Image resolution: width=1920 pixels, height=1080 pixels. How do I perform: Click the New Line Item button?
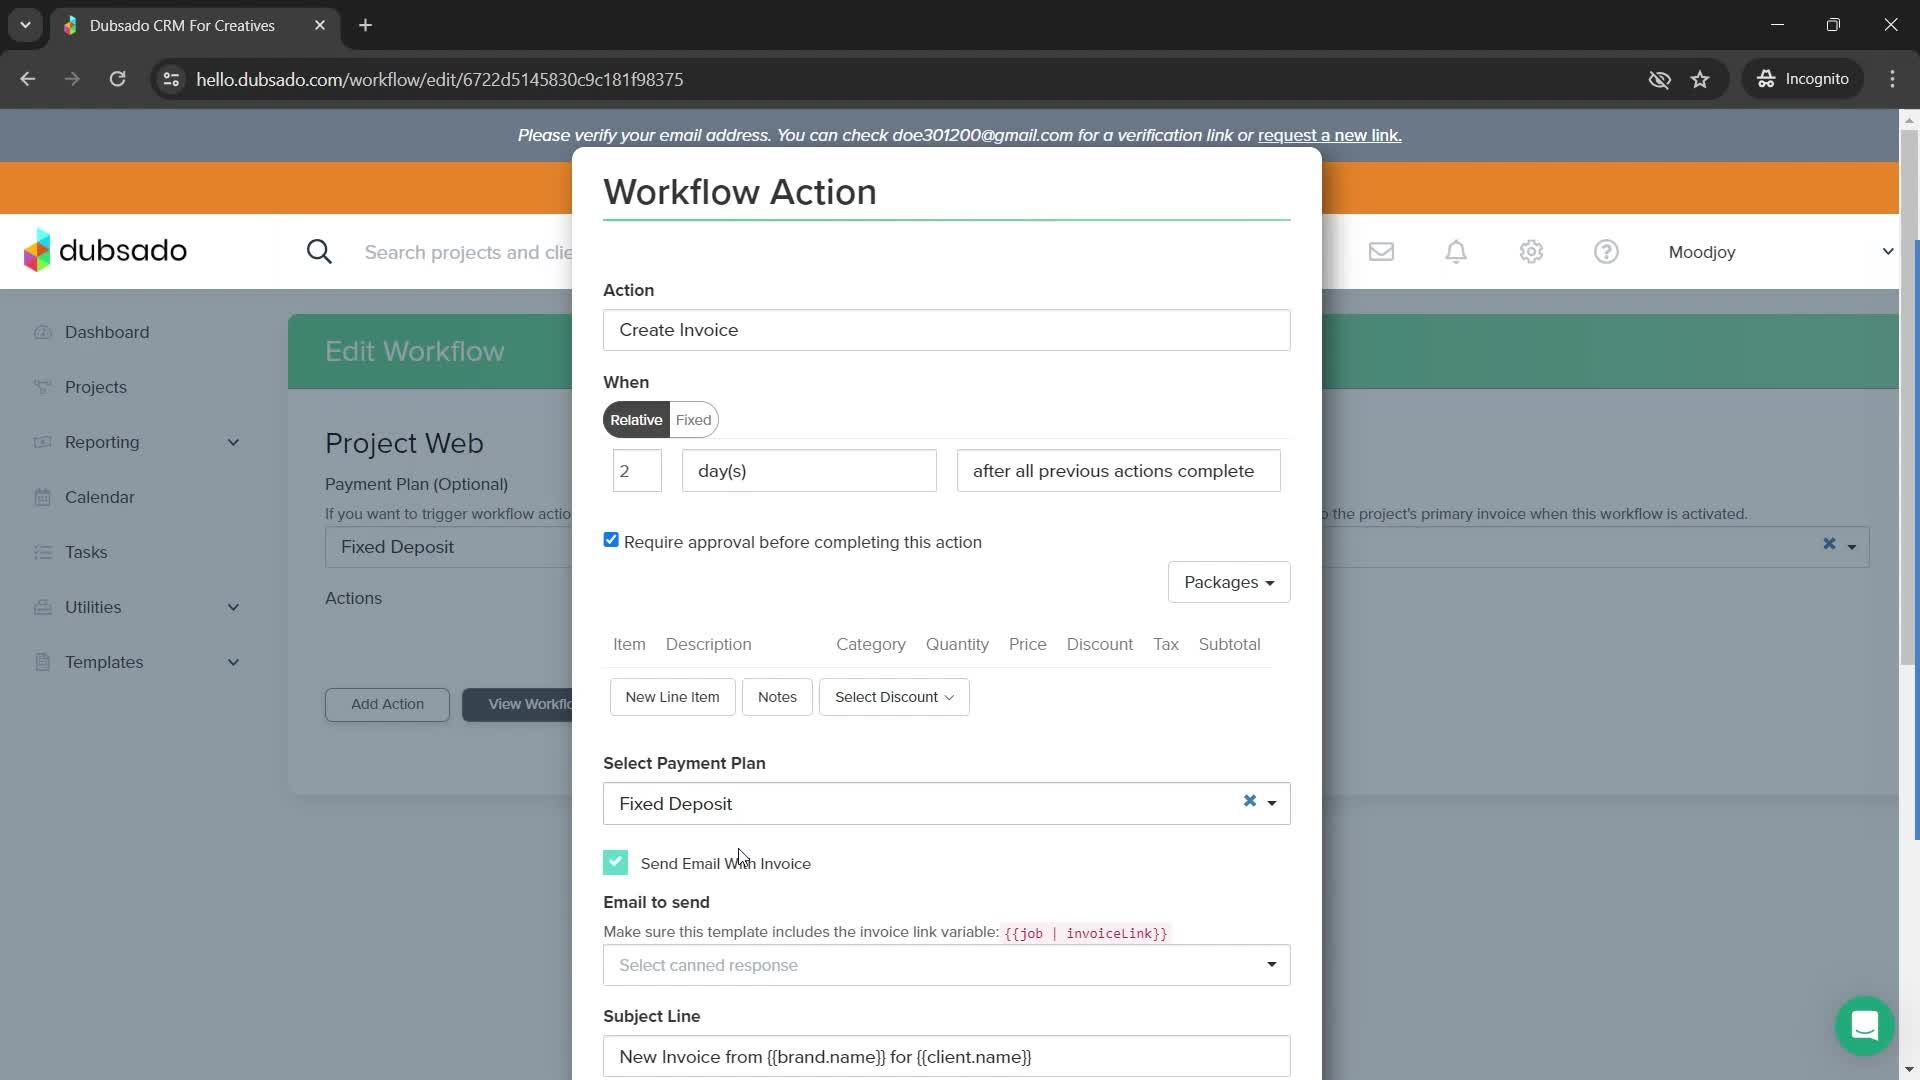pos(672,697)
